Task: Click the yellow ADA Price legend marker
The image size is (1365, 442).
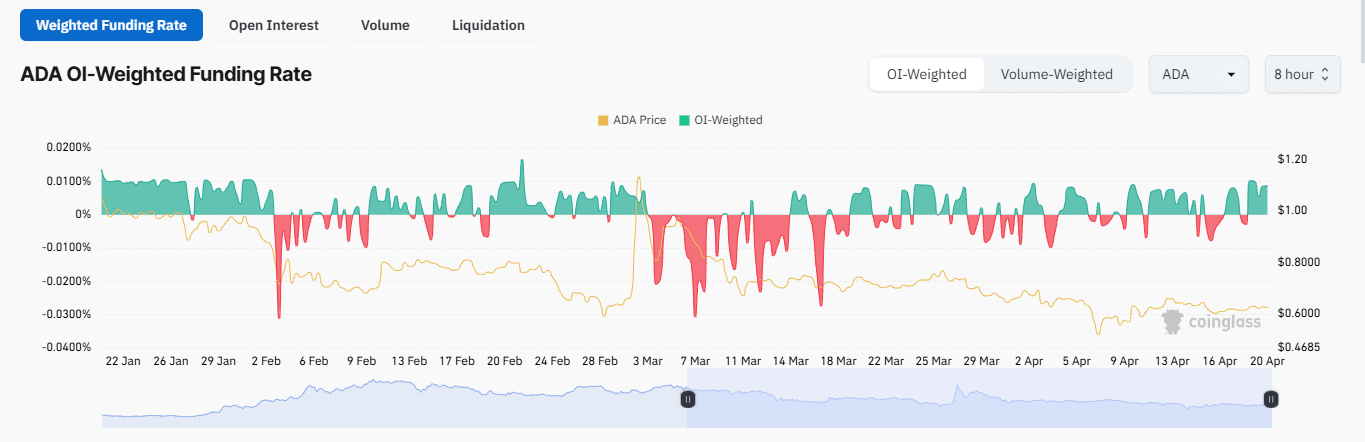Action: (x=602, y=120)
